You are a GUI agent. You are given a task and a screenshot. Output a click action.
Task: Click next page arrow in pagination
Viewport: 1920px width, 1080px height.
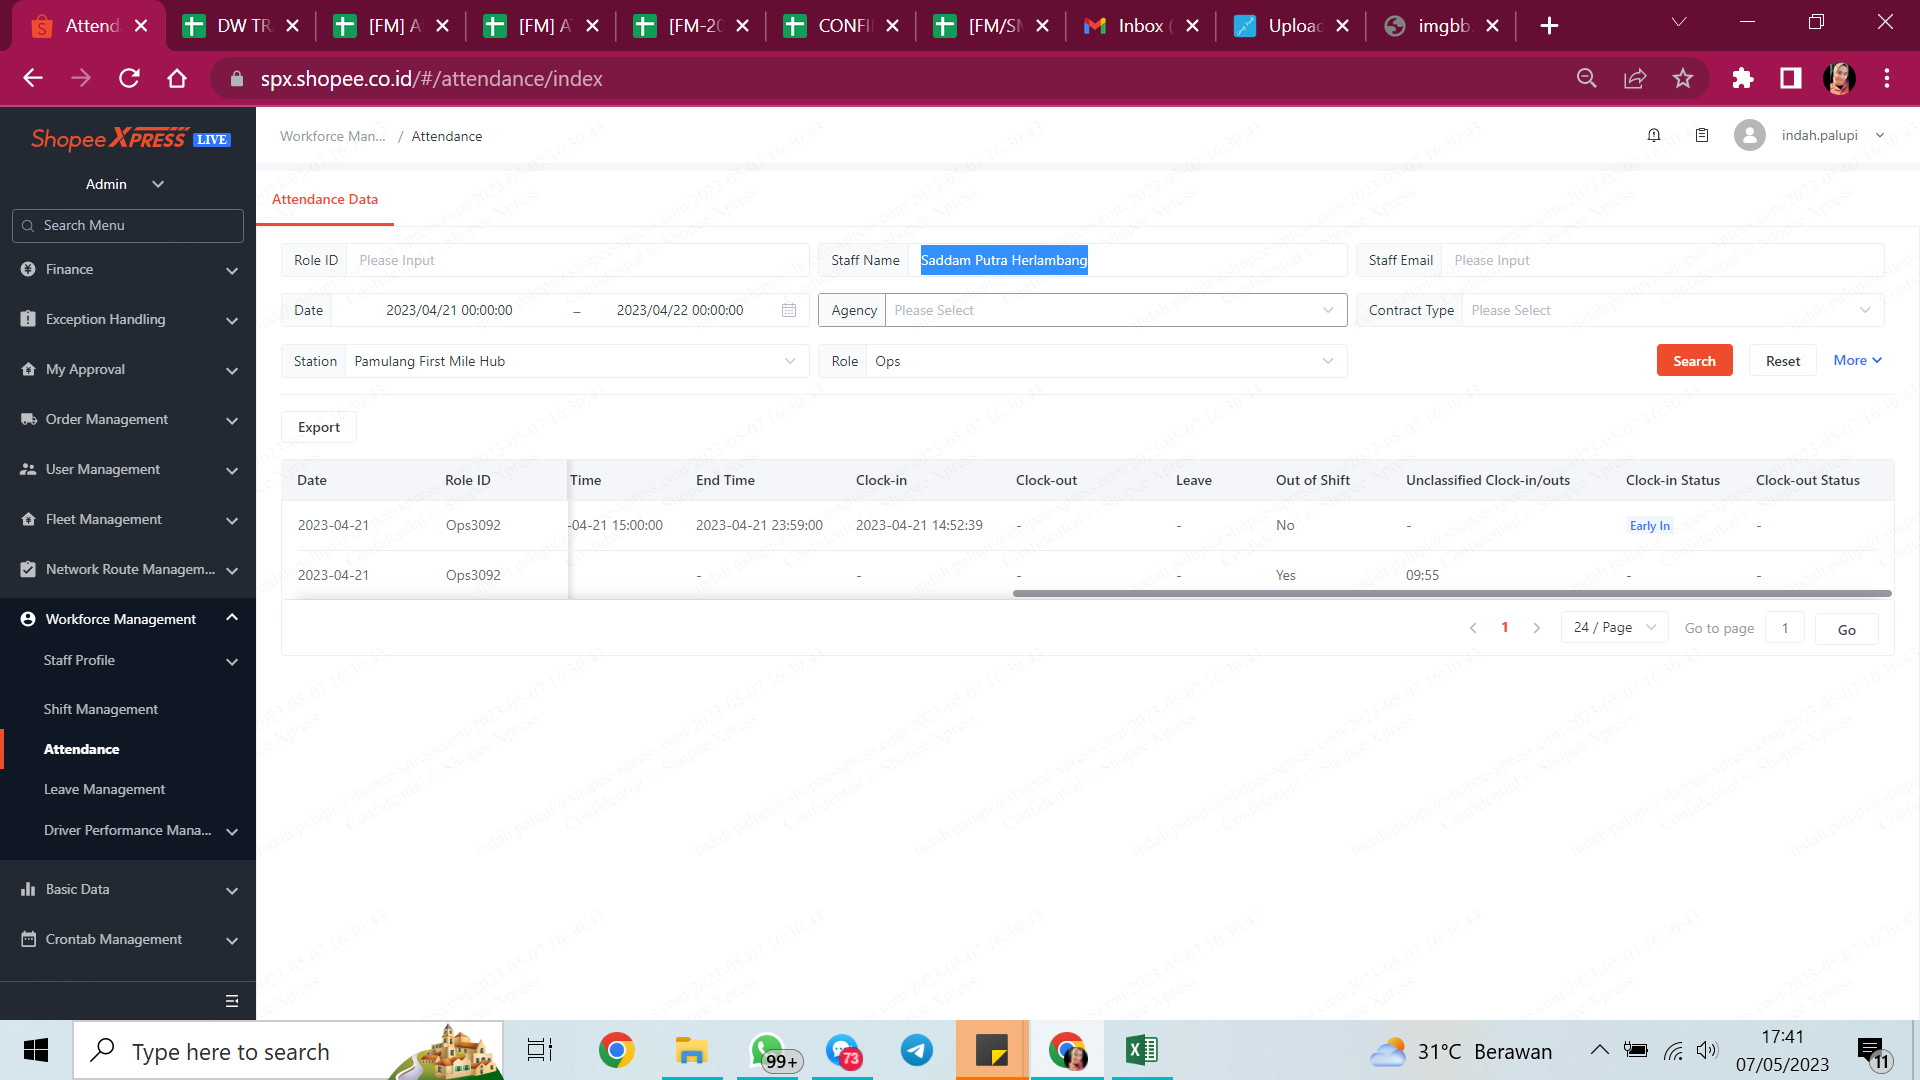pos(1537,628)
